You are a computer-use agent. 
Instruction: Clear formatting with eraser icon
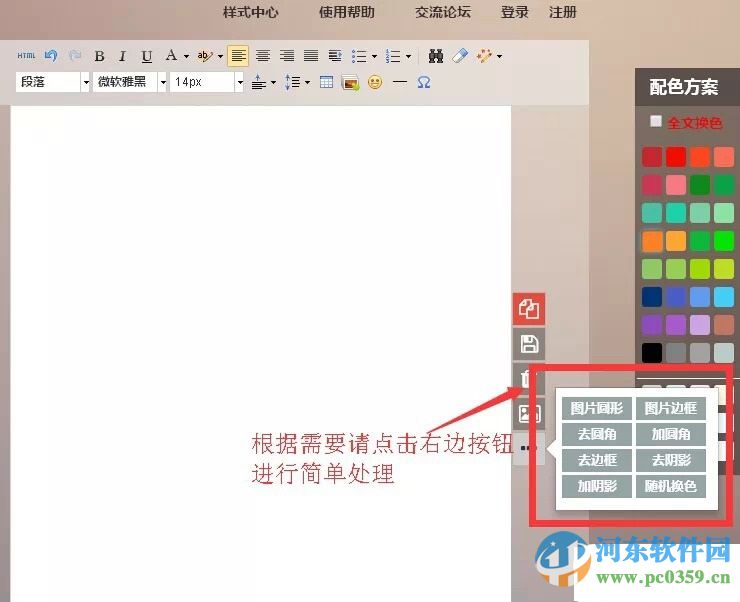[x=460, y=56]
